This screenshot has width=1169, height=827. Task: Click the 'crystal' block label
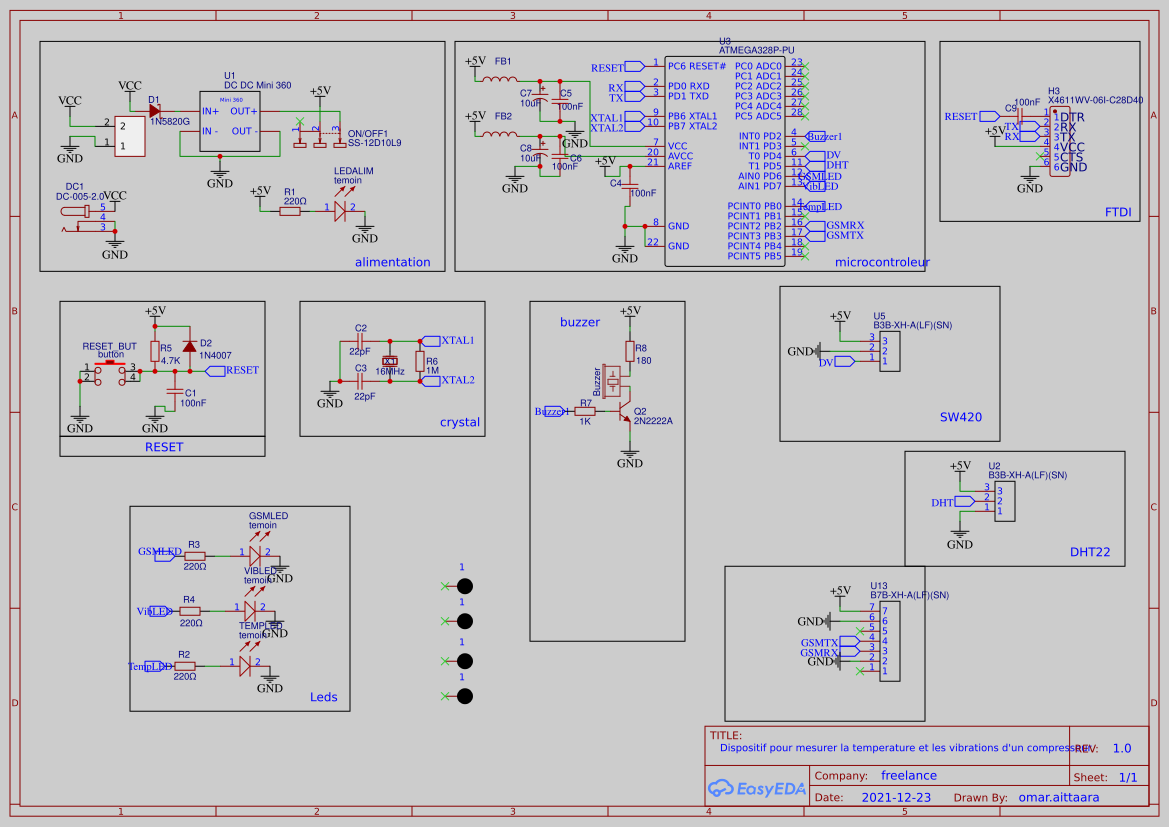pyautogui.click(x=460, y=422)
